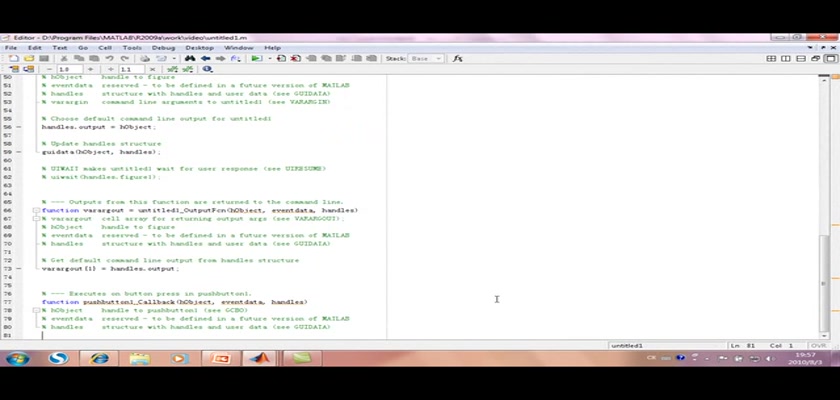Clear all breakpoints icon

pos(296,58)
